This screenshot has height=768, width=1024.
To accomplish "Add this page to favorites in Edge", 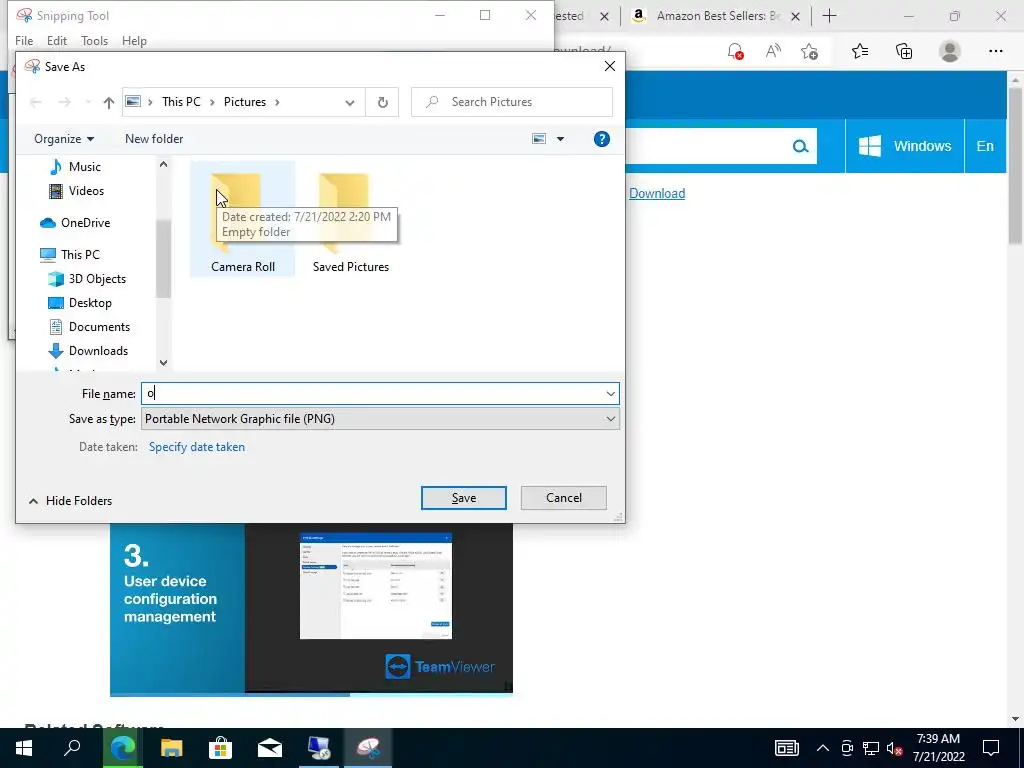I will coord(809,52).
